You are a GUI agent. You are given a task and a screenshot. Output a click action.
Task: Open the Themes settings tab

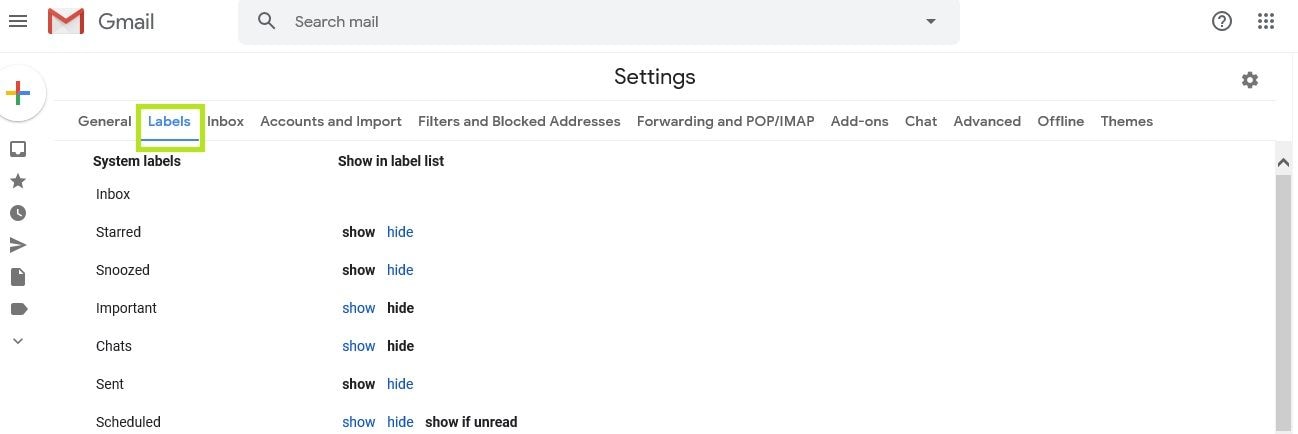coord(1126,121)
